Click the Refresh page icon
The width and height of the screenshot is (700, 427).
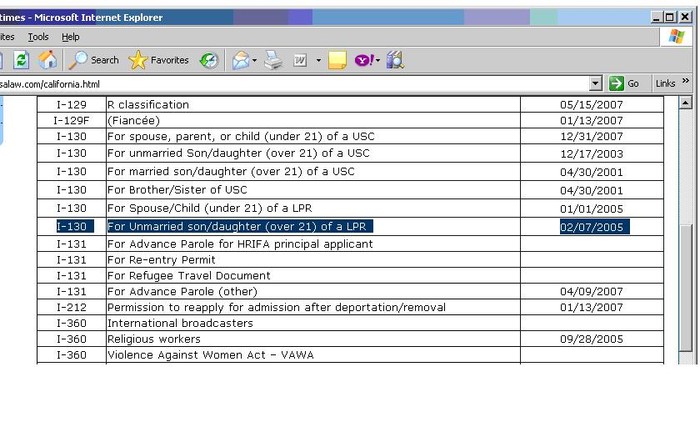pos(21,60)
